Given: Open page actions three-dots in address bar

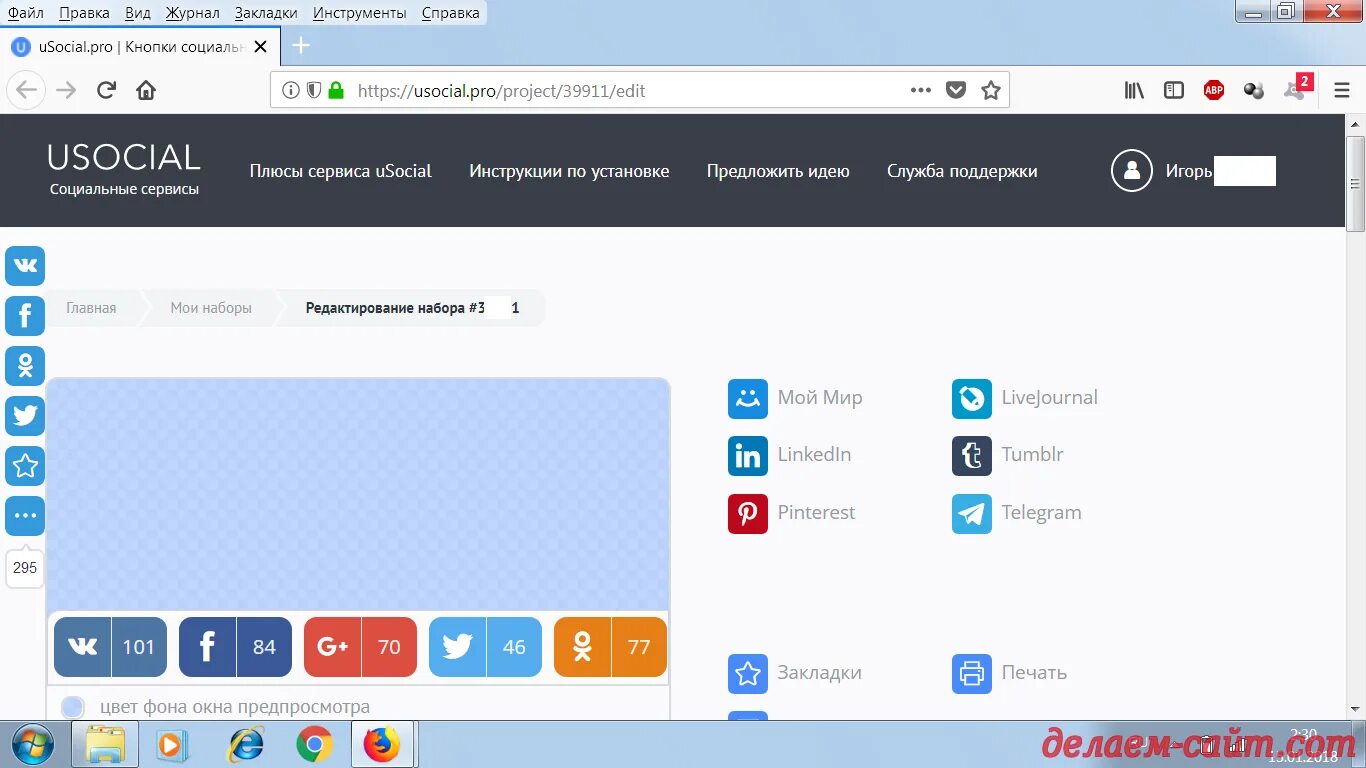Looking at the screenshot, I should pos(921,90).
